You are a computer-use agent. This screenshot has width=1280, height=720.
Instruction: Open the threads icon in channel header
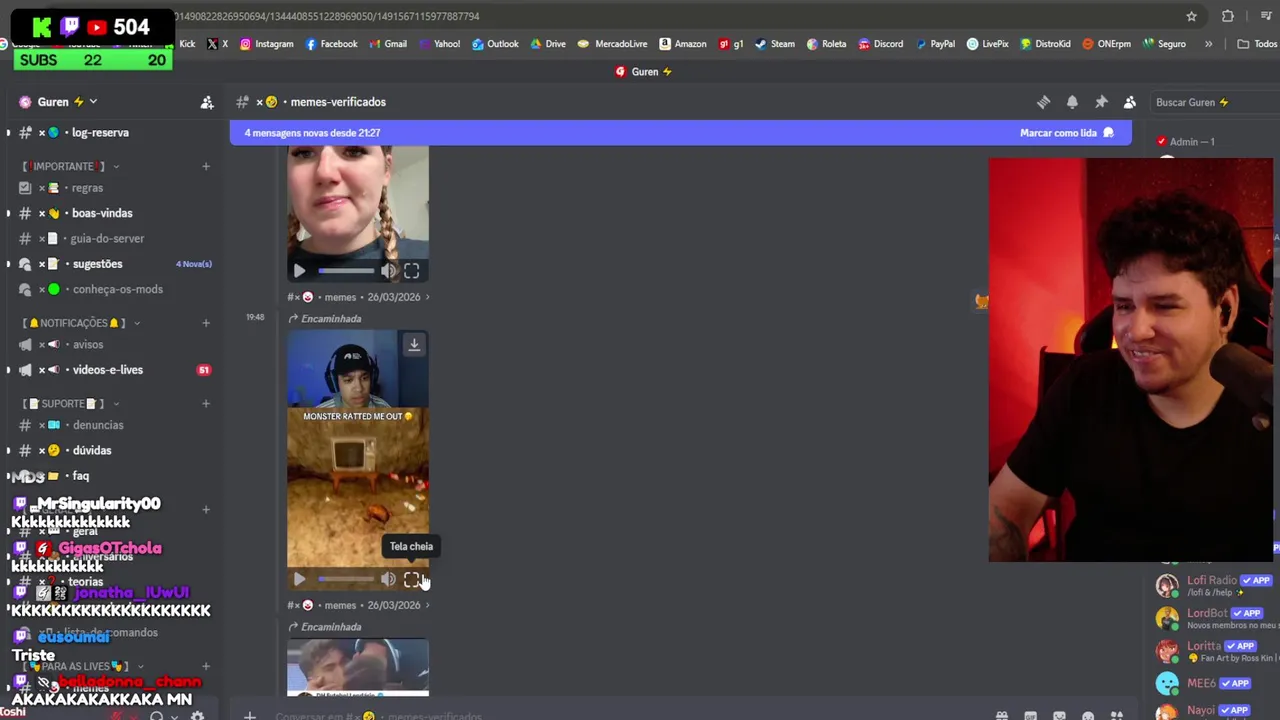[1043, 102]
